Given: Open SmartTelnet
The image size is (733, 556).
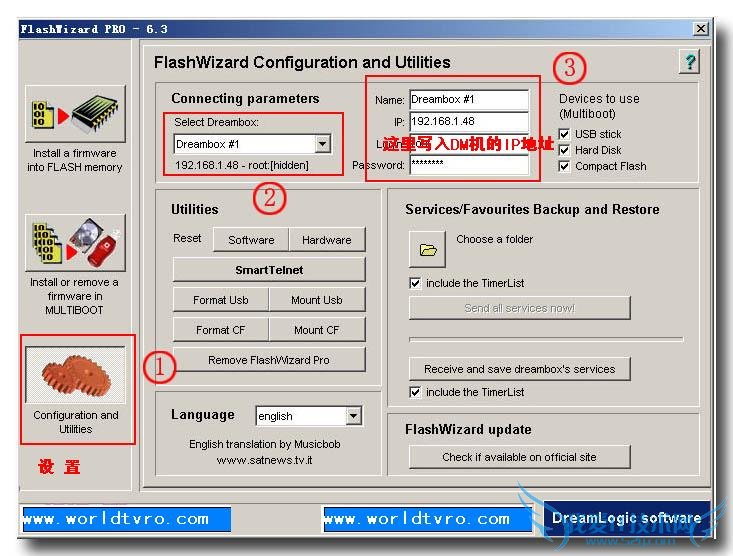Looking at the screenshot, I should (x=269, y=270).
